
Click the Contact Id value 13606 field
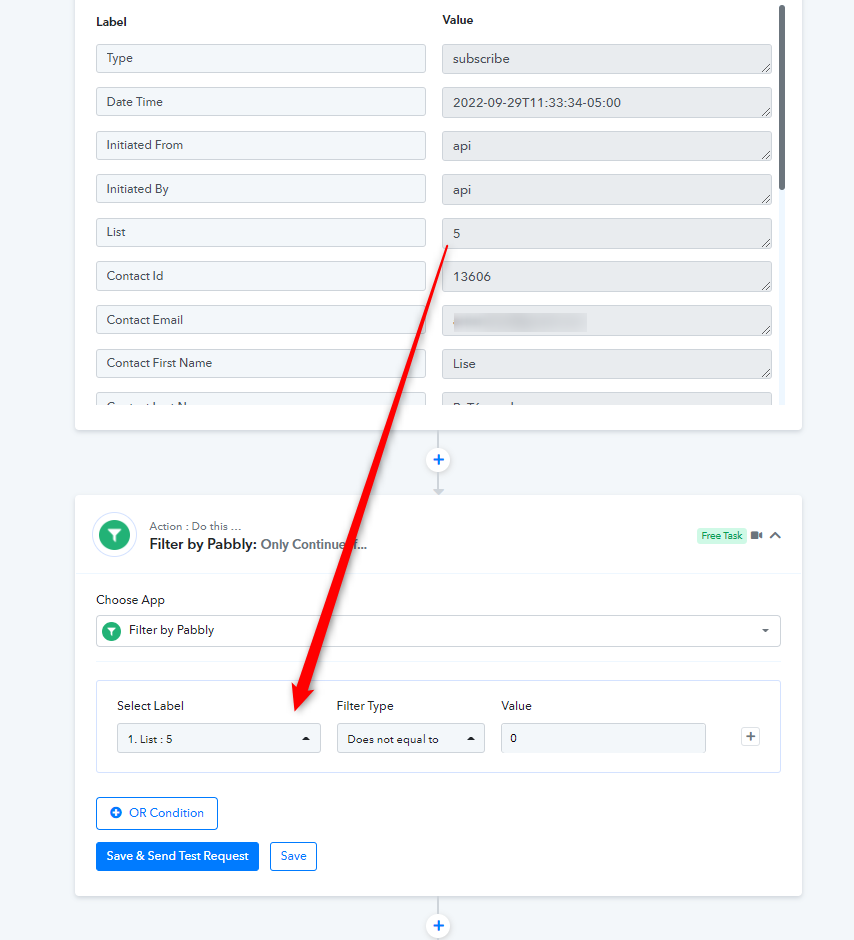606,276
